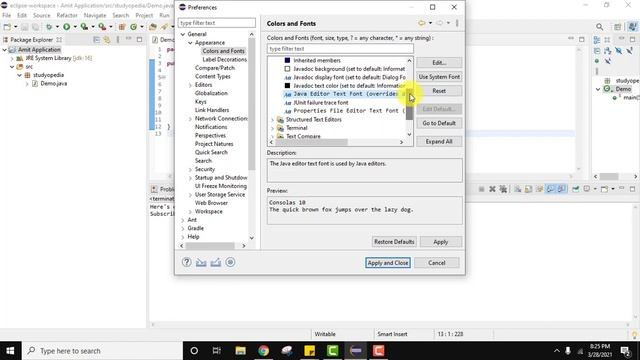This screenshot has width=640, height=360.
Task: Open the Navigate menu
Action: coord(95,15)
